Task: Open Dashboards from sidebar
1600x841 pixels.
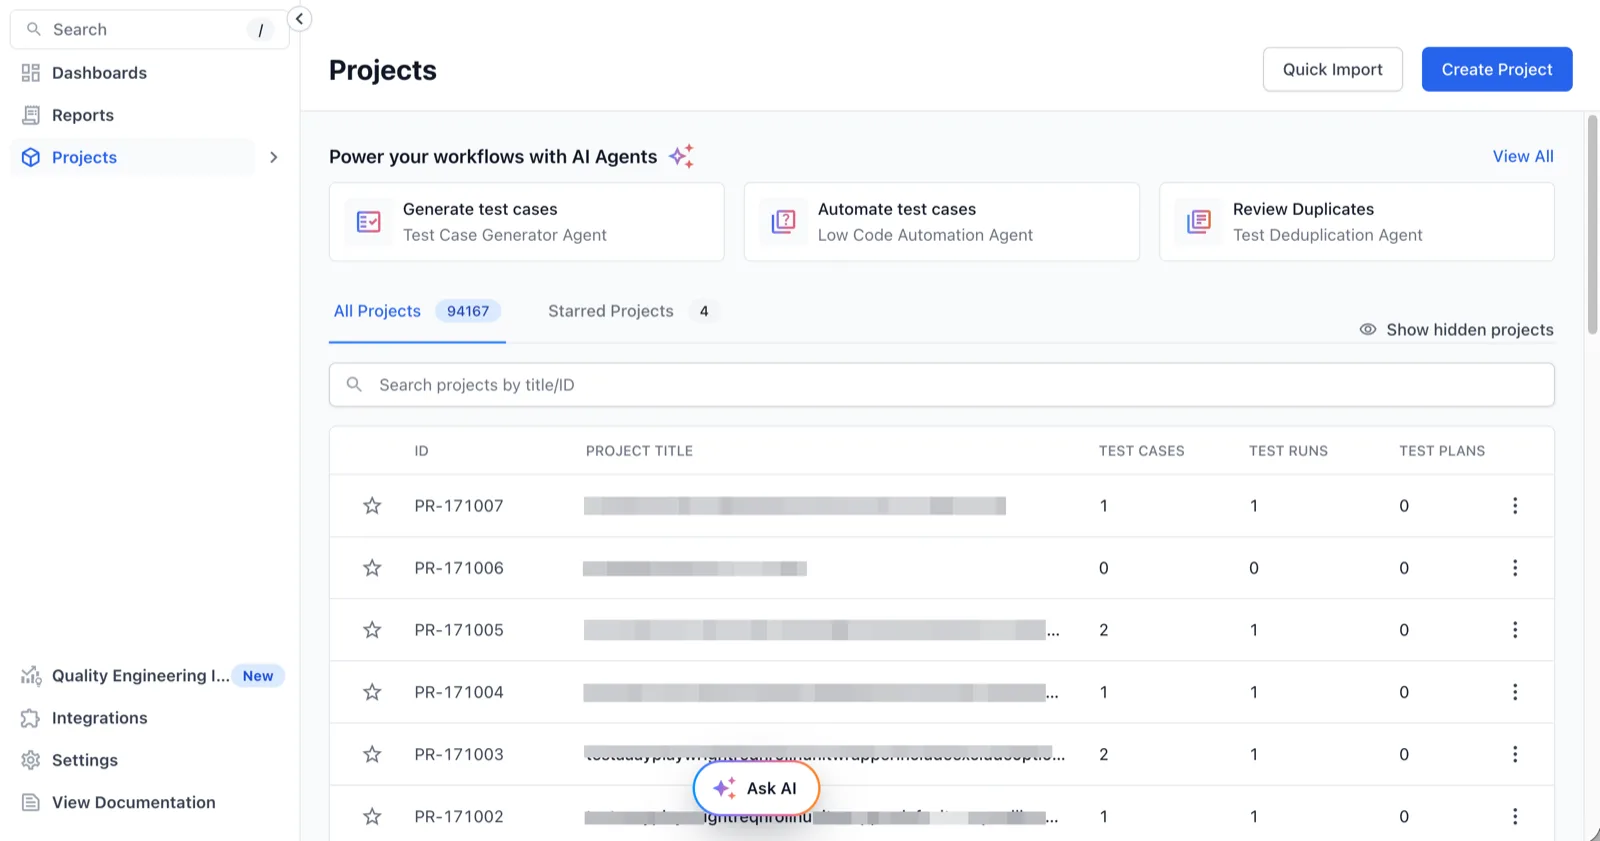Action: coord(99,73)
